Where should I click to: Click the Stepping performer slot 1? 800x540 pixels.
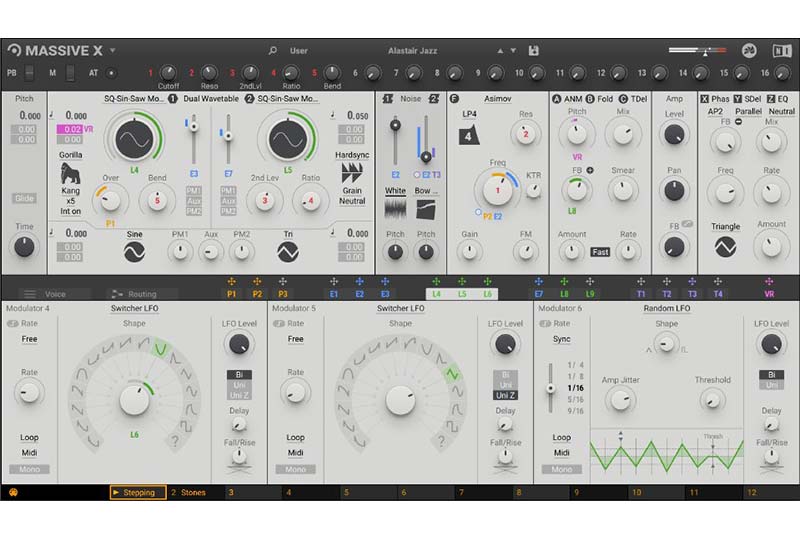click(138, 493)
